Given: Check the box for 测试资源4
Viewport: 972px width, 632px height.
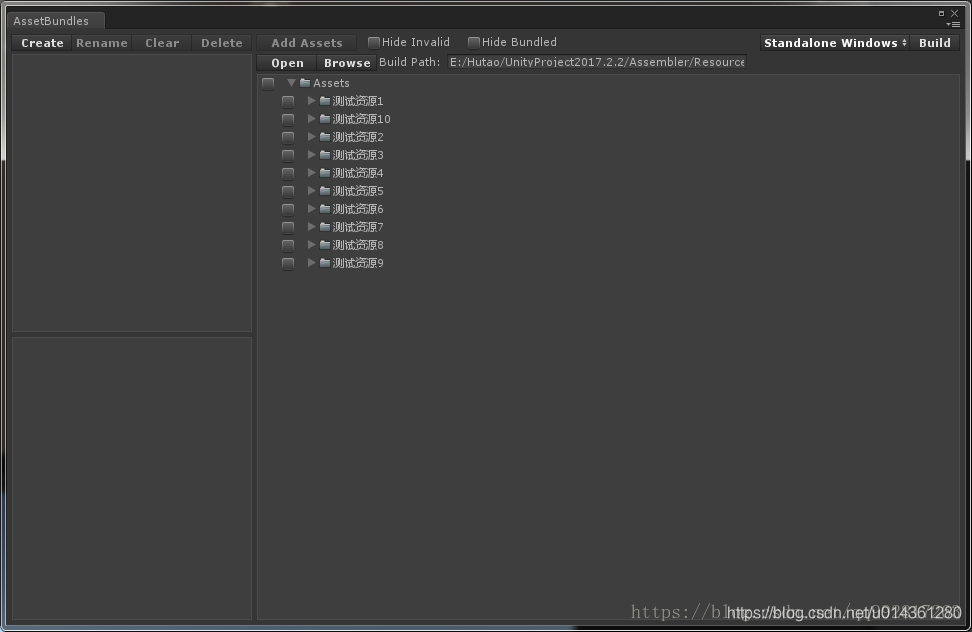Looking at the screenshot, I should [288, 173].
